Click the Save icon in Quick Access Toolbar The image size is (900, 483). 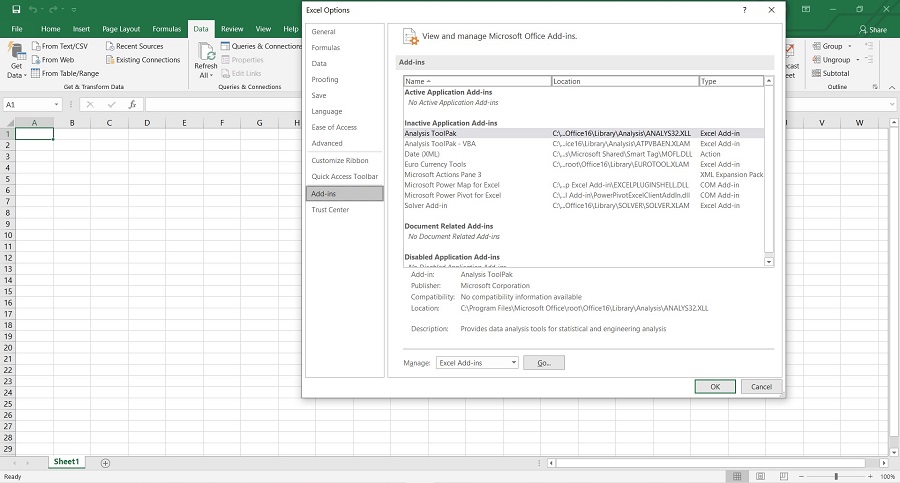click(17, 9)
